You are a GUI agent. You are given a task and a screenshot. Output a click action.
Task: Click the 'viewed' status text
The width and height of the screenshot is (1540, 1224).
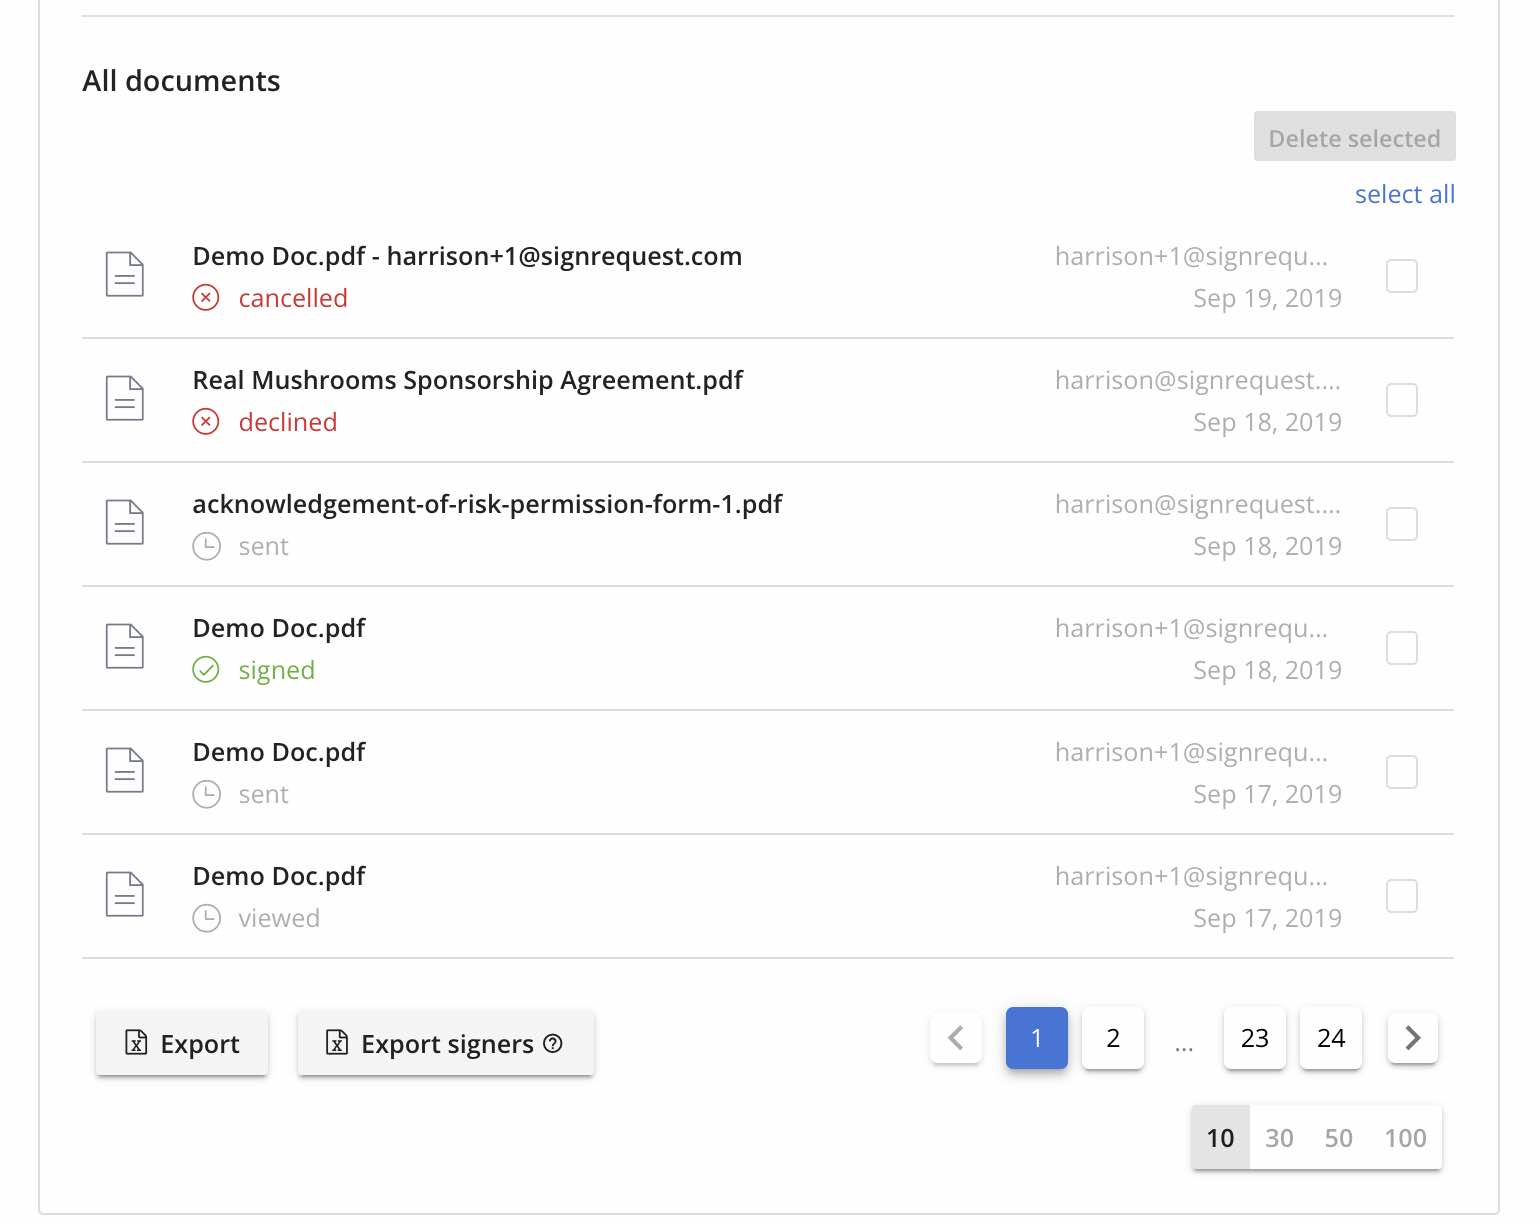coord(279,918)
